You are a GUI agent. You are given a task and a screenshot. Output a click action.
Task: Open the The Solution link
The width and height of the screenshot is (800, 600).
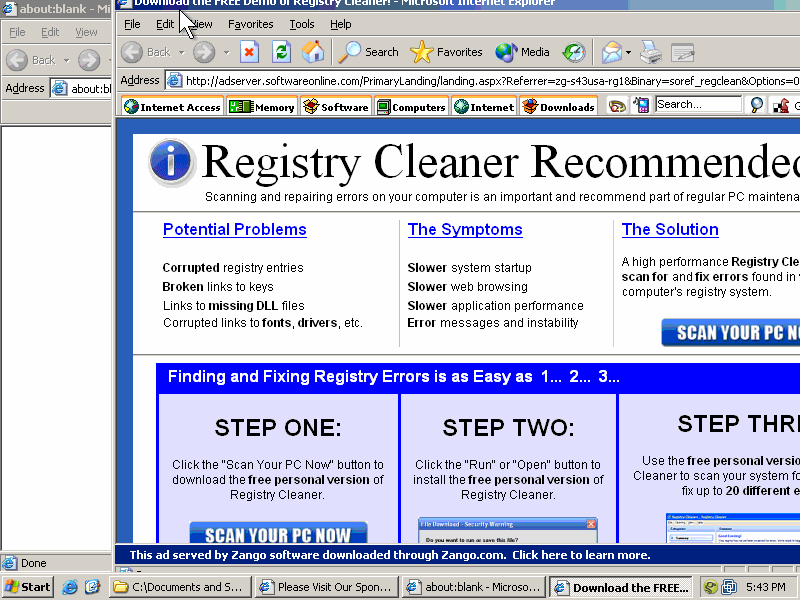670,230
